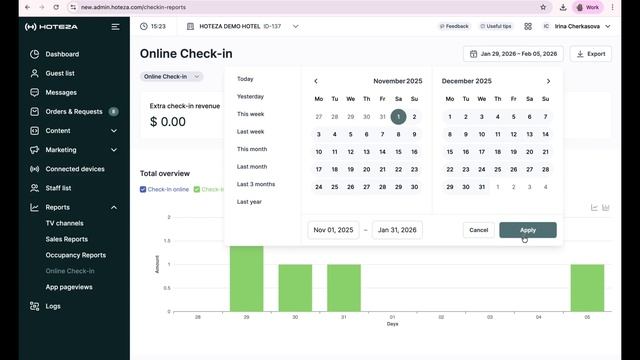This screenshot has height=360, width=640.
Task: Edit the start date Nov 01, 2025 field
Action: [333, 230]
